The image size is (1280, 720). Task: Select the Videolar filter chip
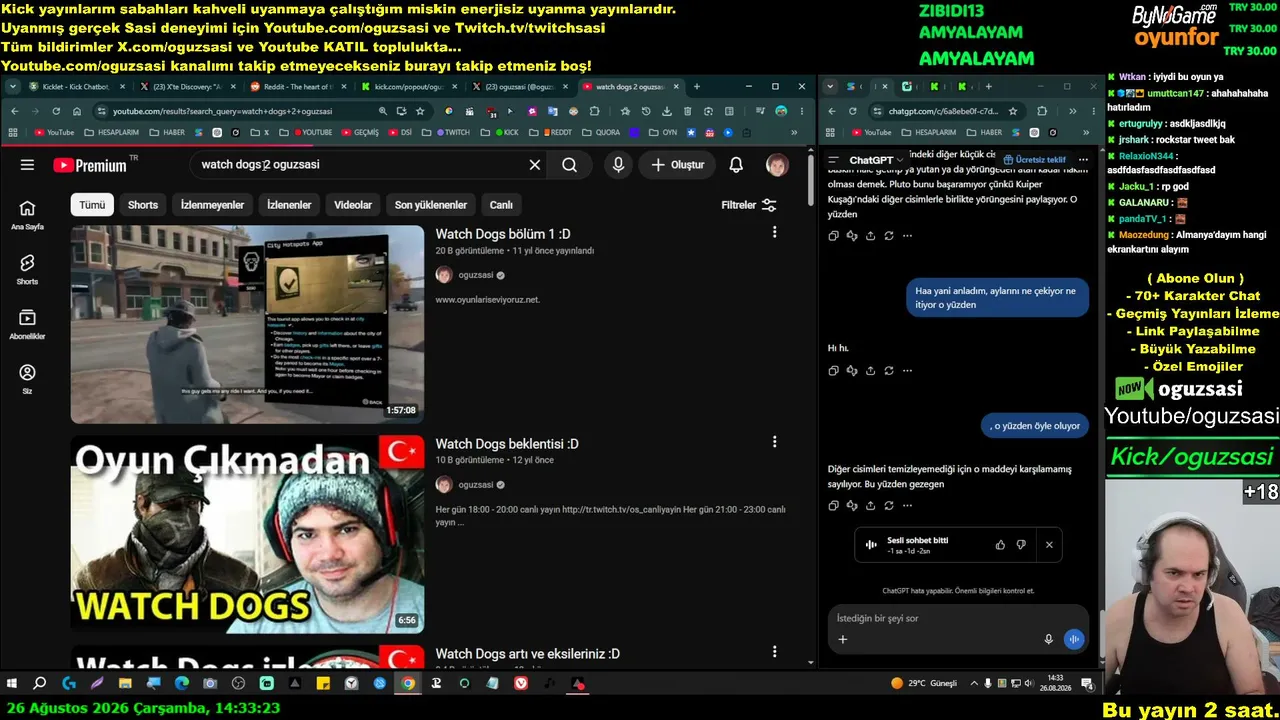click(353, 205)
